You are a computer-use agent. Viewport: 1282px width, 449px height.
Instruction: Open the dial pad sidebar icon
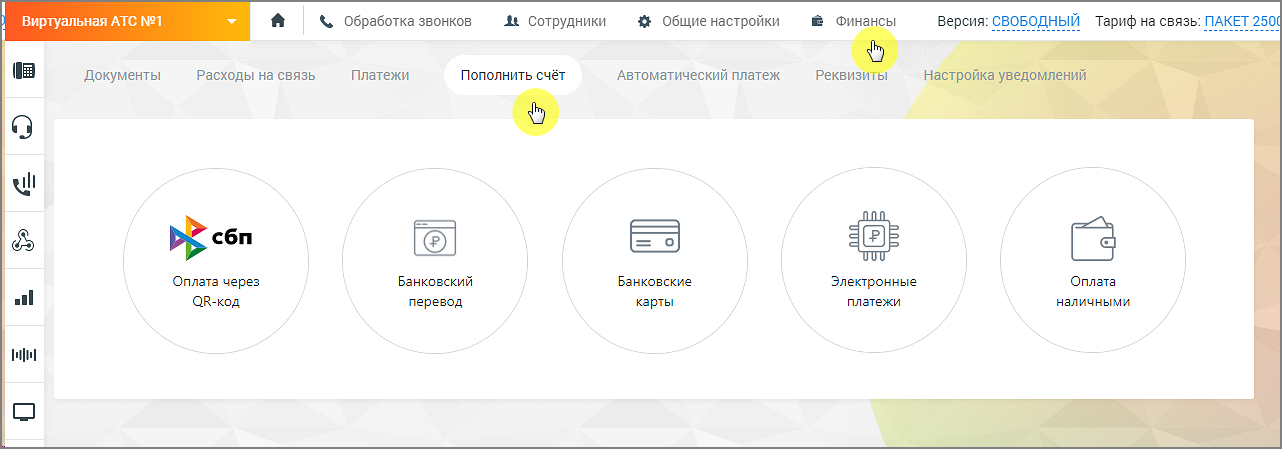(x=23, y=70)
